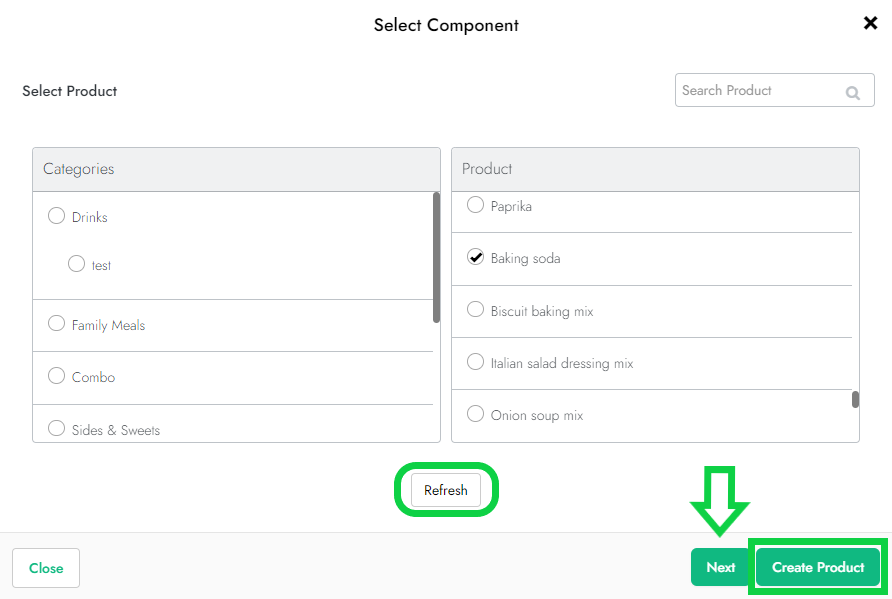The image size is (892, 599).
Task: Click the Create Product button
Action: [x=818, y=567]
